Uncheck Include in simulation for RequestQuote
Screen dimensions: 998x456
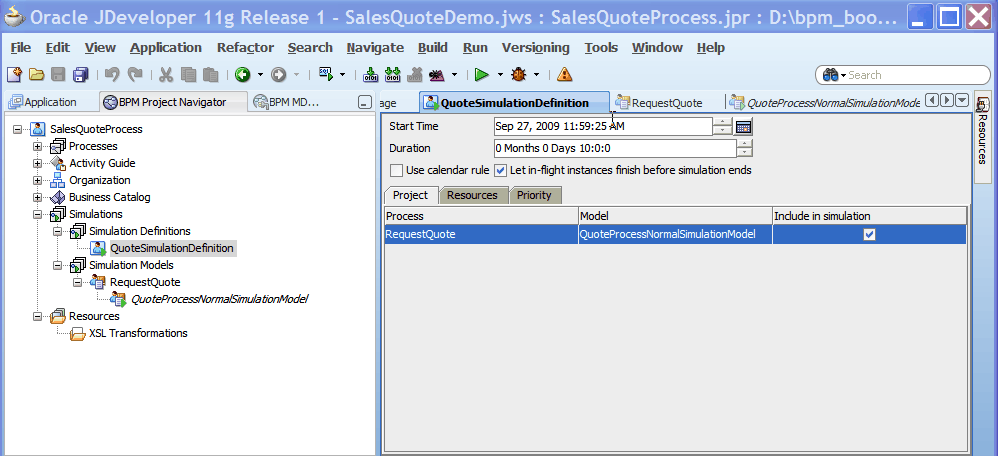(869, 234)
